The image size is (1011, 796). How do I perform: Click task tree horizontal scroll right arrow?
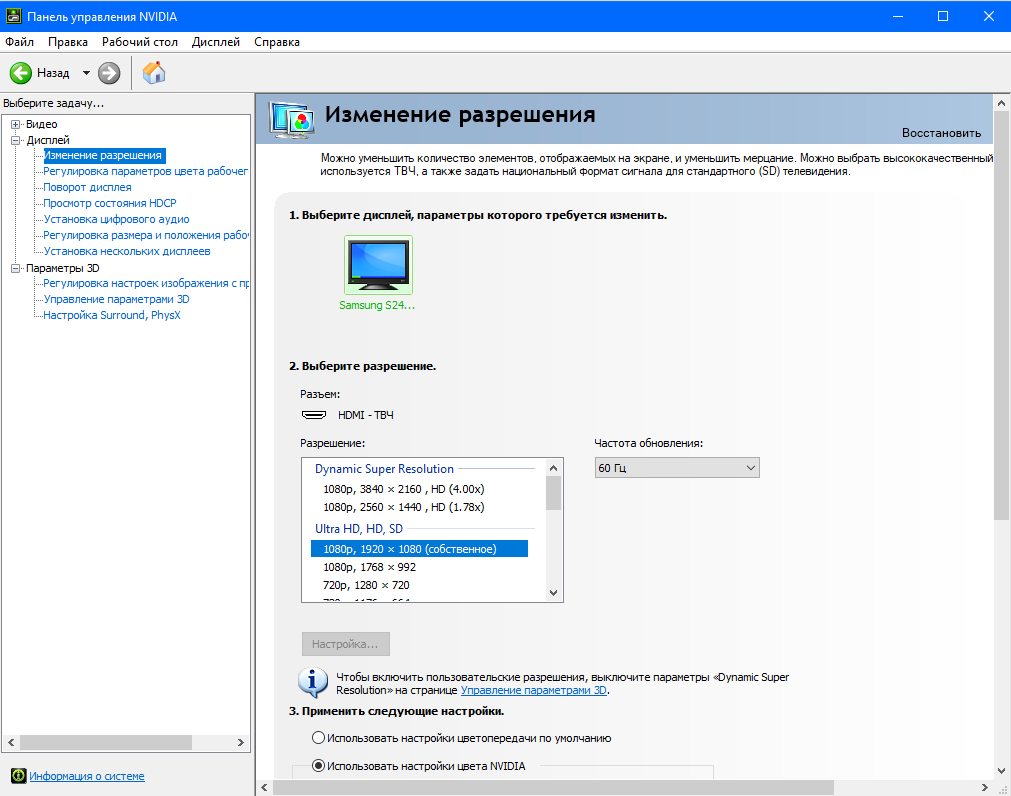[241, 743]
